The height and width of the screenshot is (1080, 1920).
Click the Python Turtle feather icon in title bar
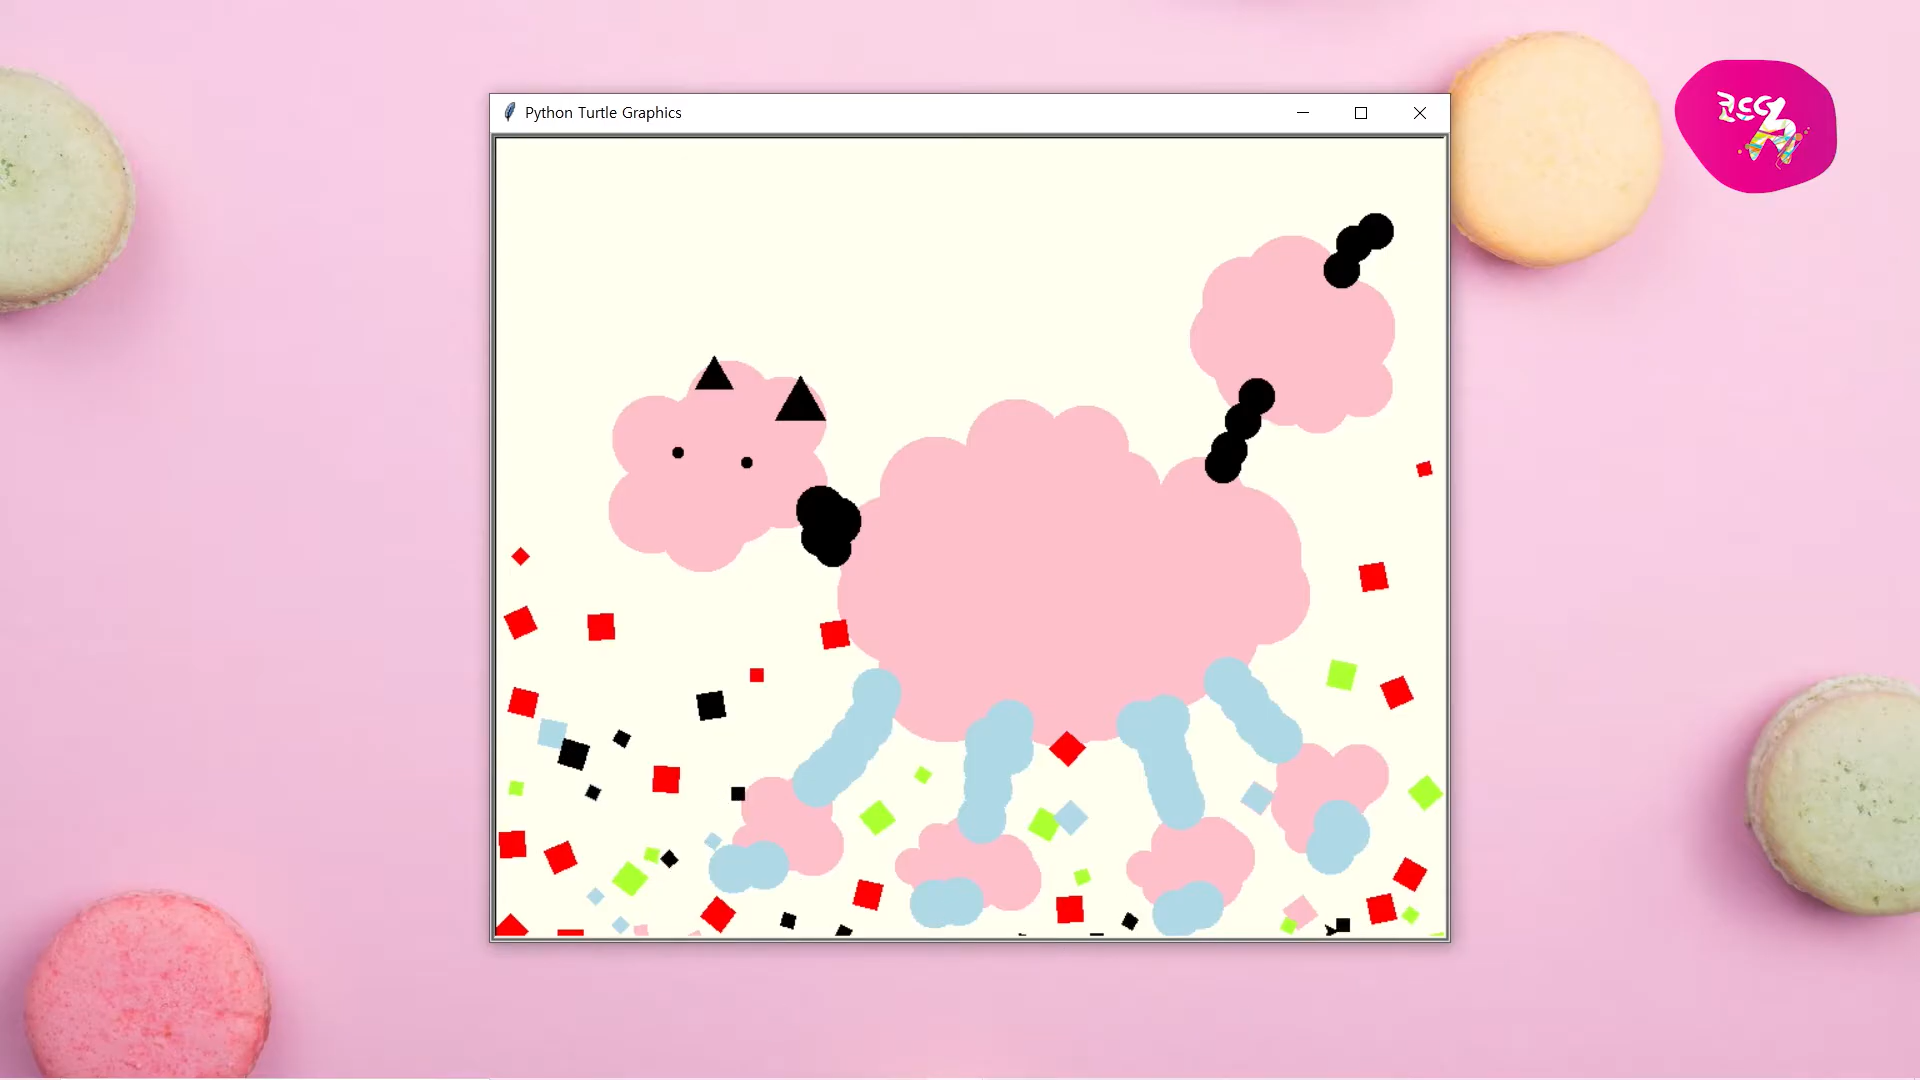(510, 112)
